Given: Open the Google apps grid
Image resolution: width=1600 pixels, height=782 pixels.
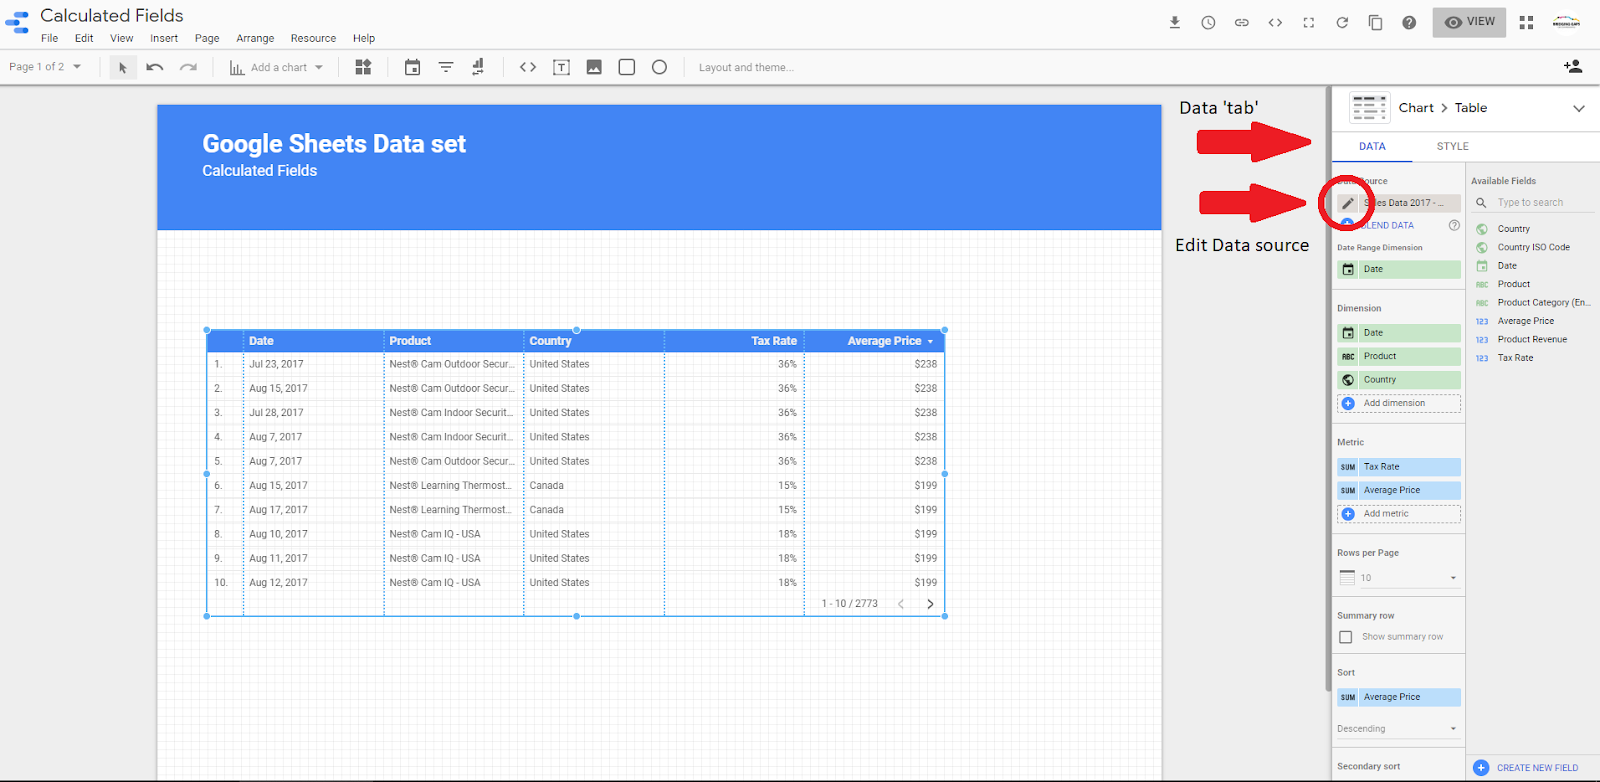Looking at the screenshot, I should coord(1526,22).
